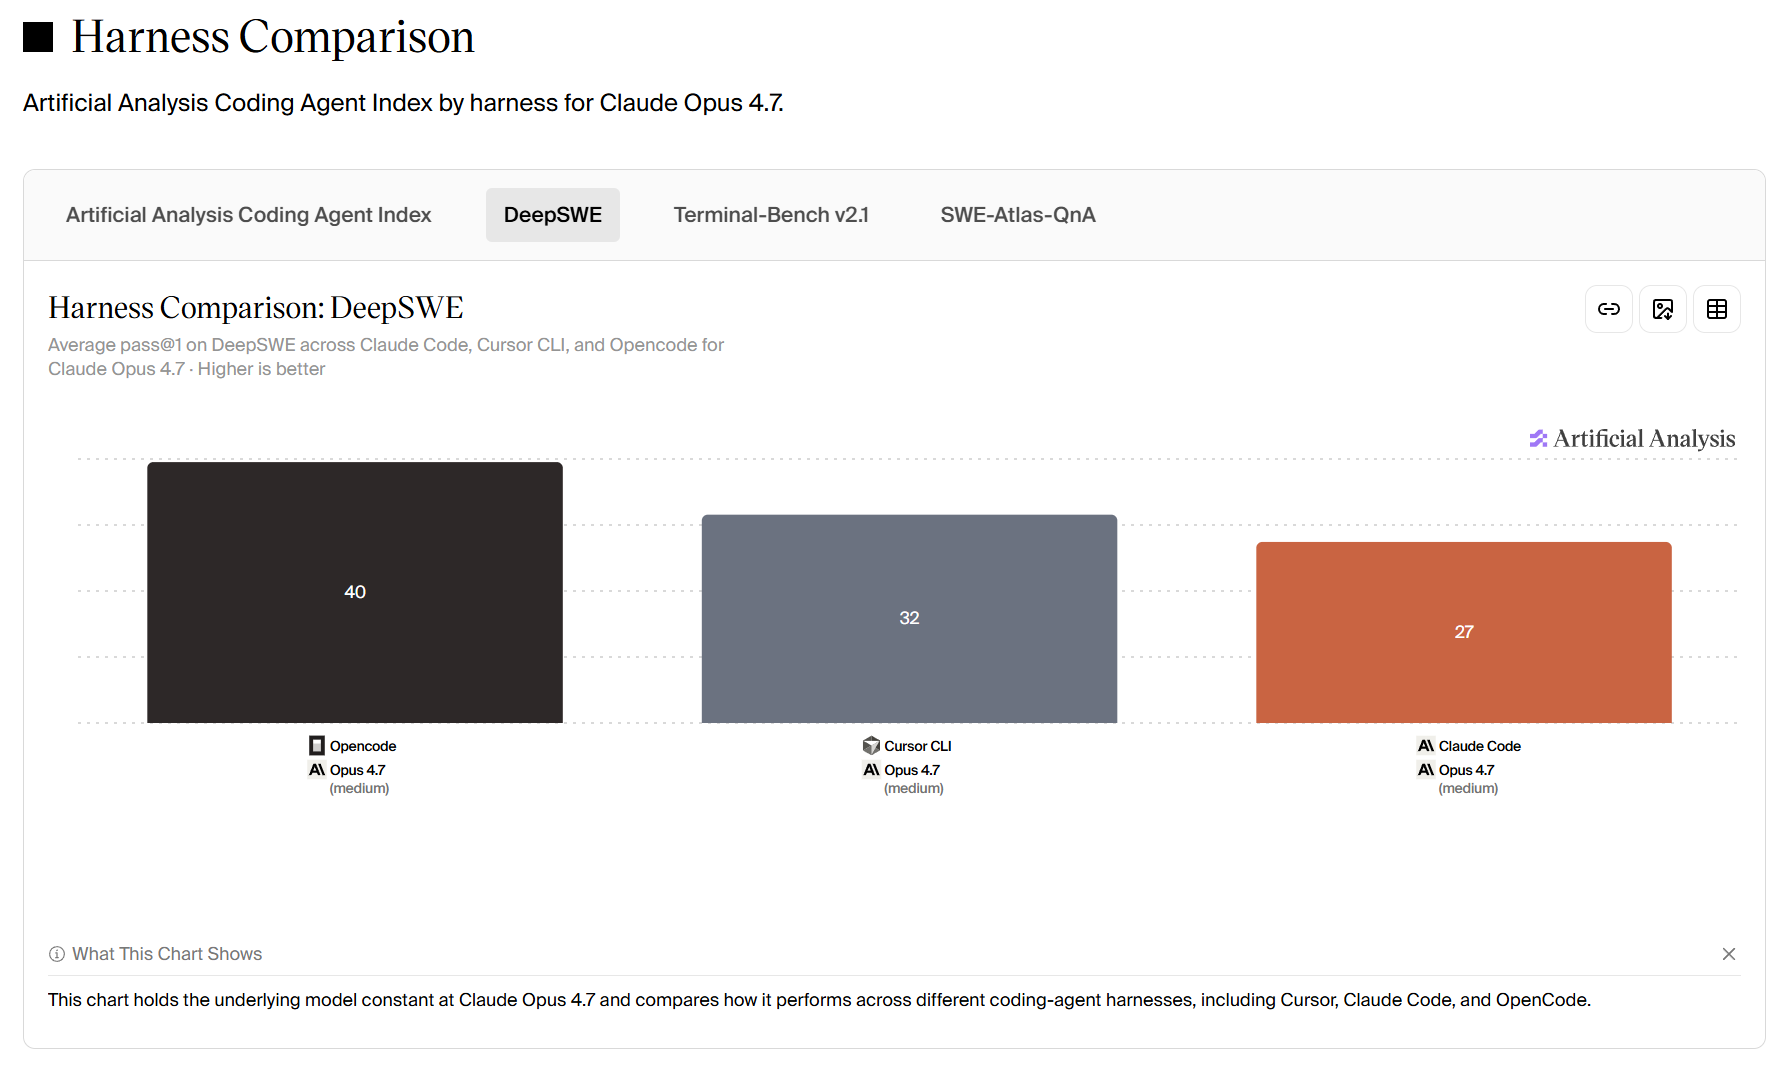Click the Harness Comparison: DeepSWE chart title
Image resolution: width=1791 pixels, height=1078 pixels.
click(x=256, y=308)
